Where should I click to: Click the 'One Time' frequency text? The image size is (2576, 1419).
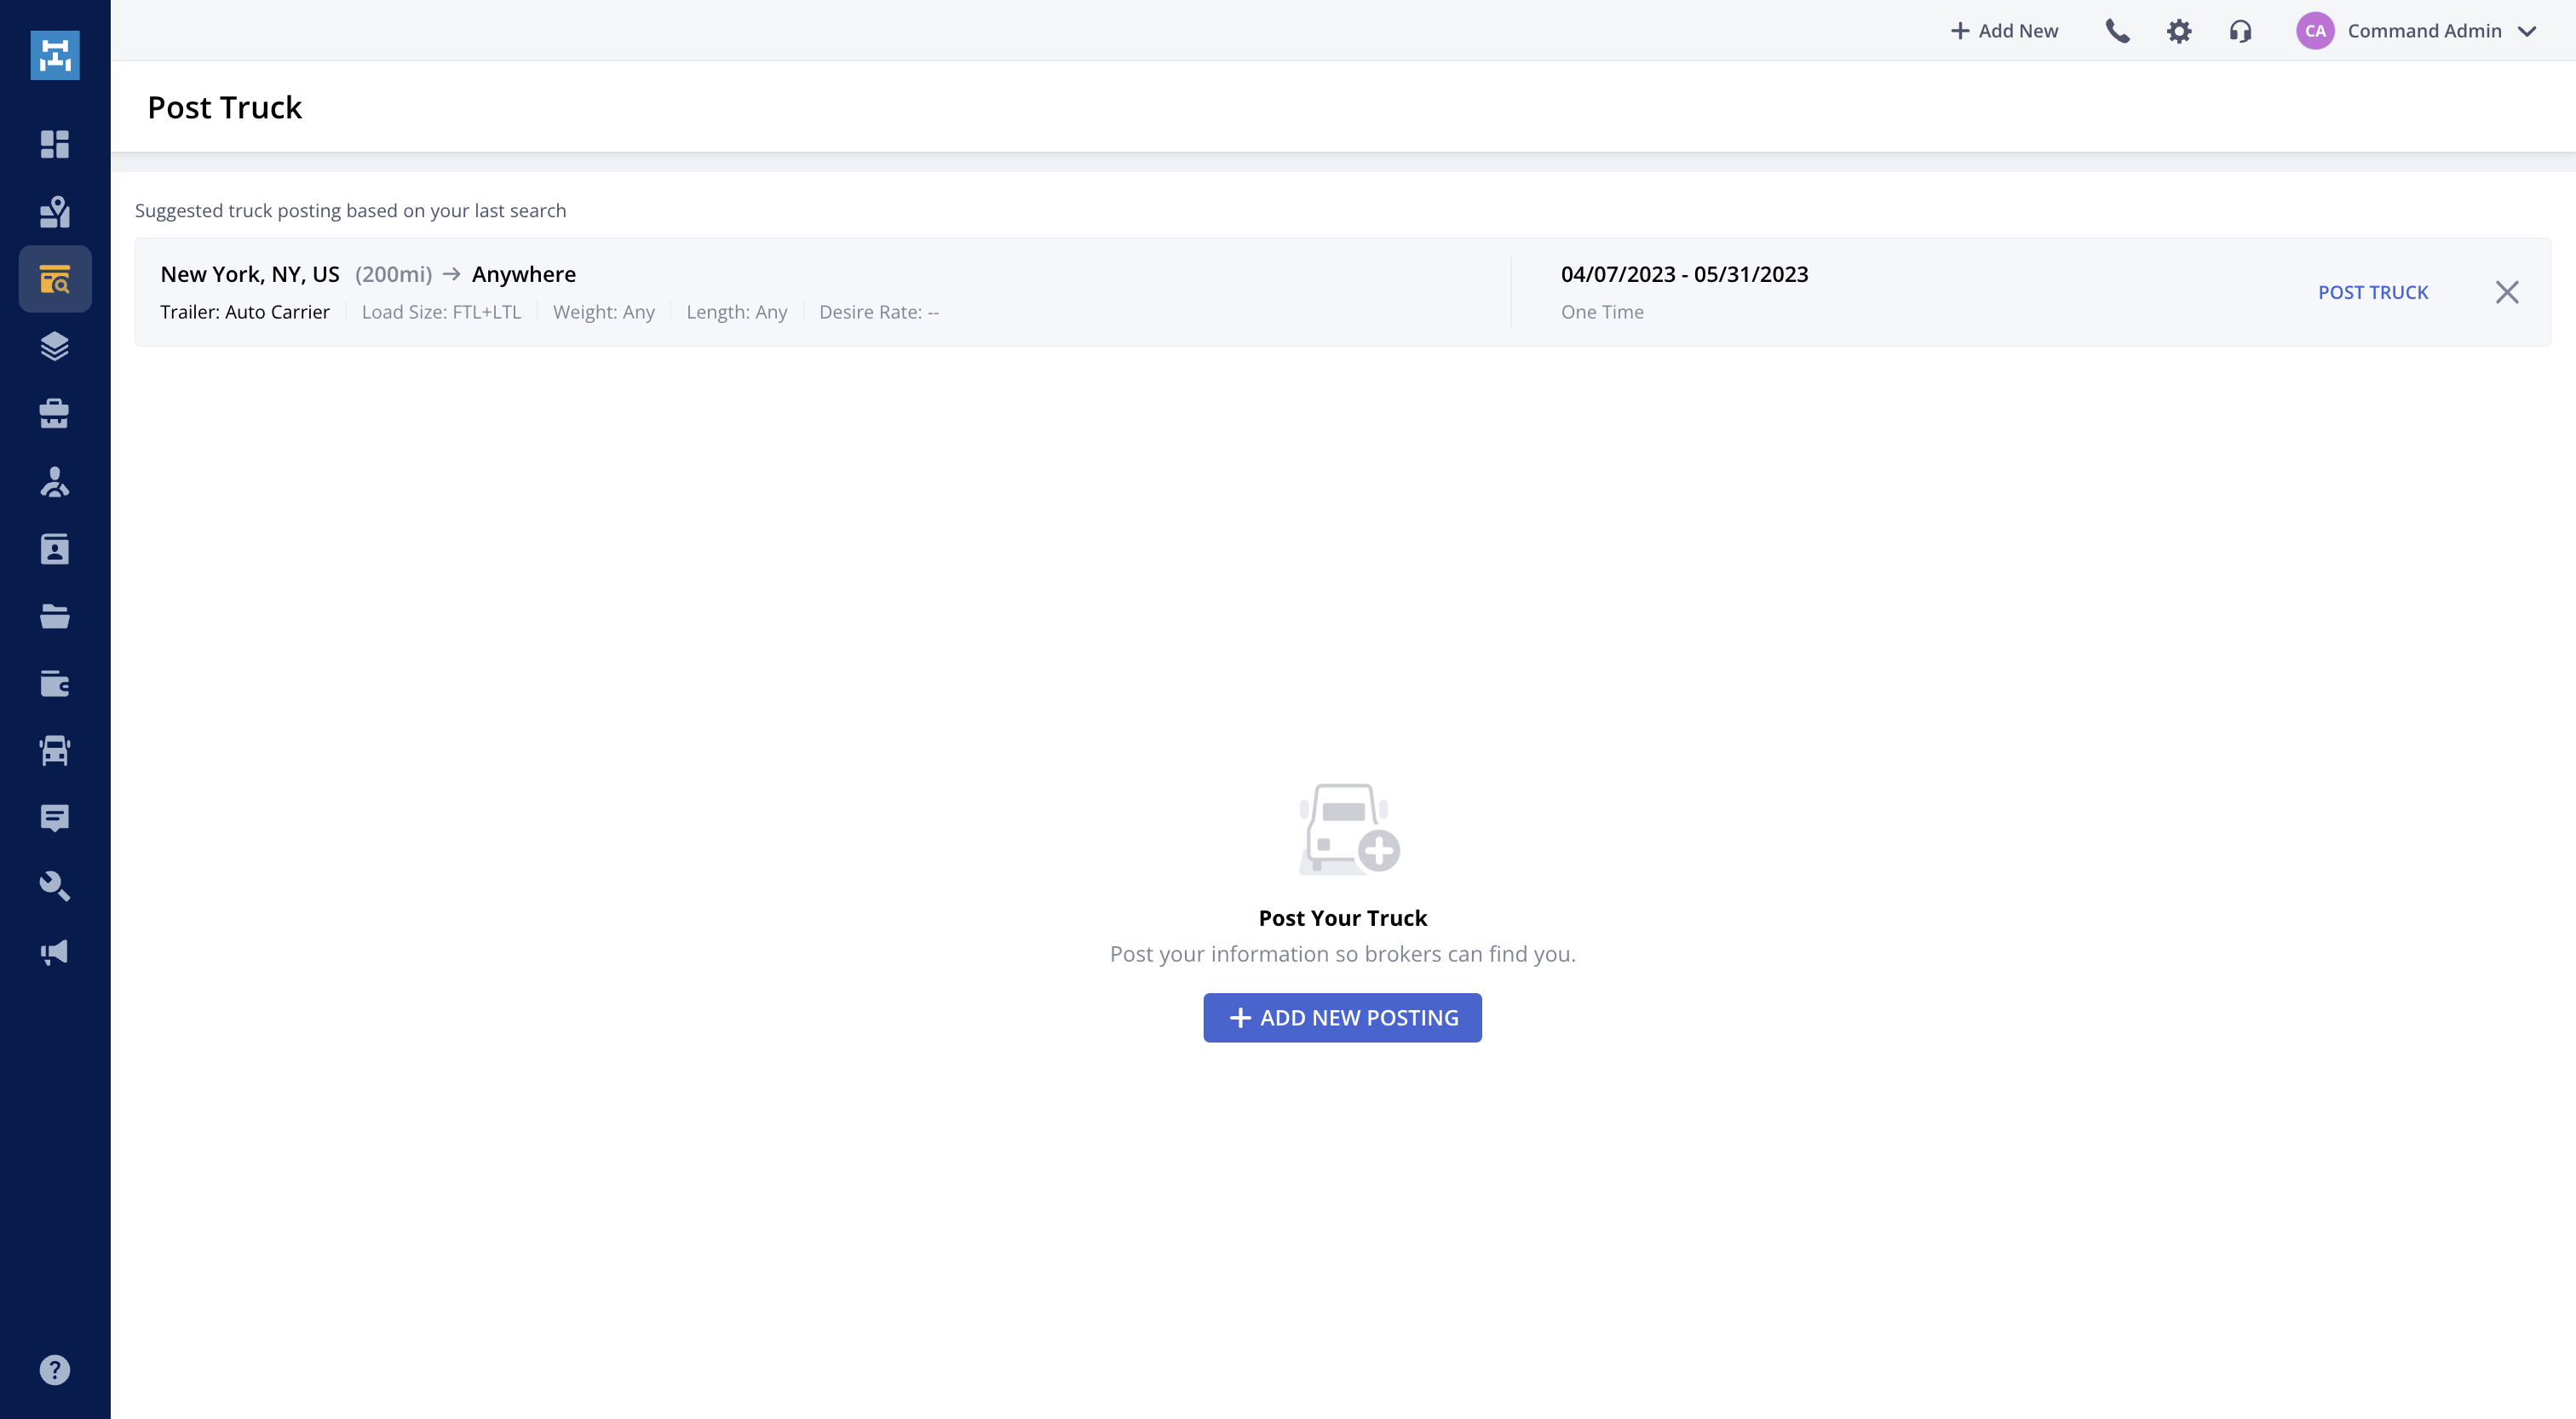(x=1602, y=312)
